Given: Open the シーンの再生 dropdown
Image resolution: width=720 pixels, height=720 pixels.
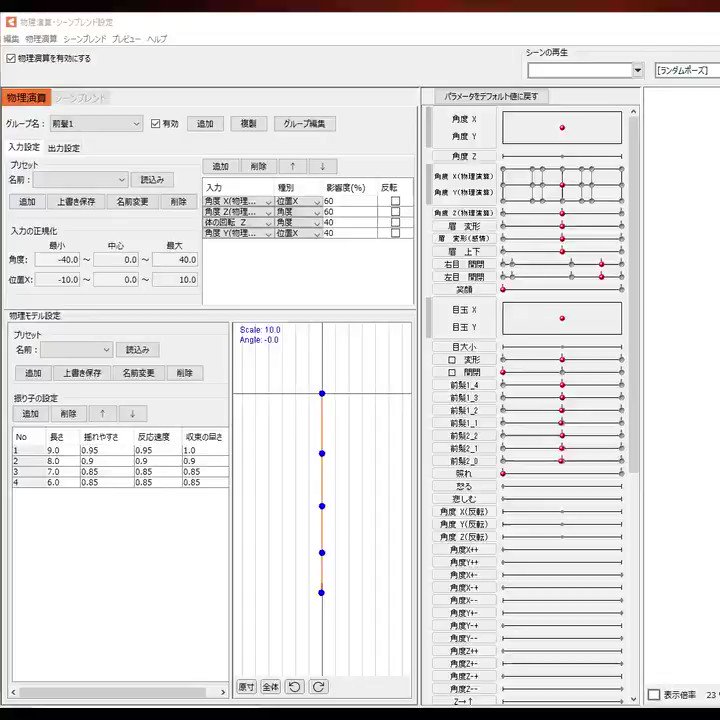Looking at the screenshot, I should (585, 70).
